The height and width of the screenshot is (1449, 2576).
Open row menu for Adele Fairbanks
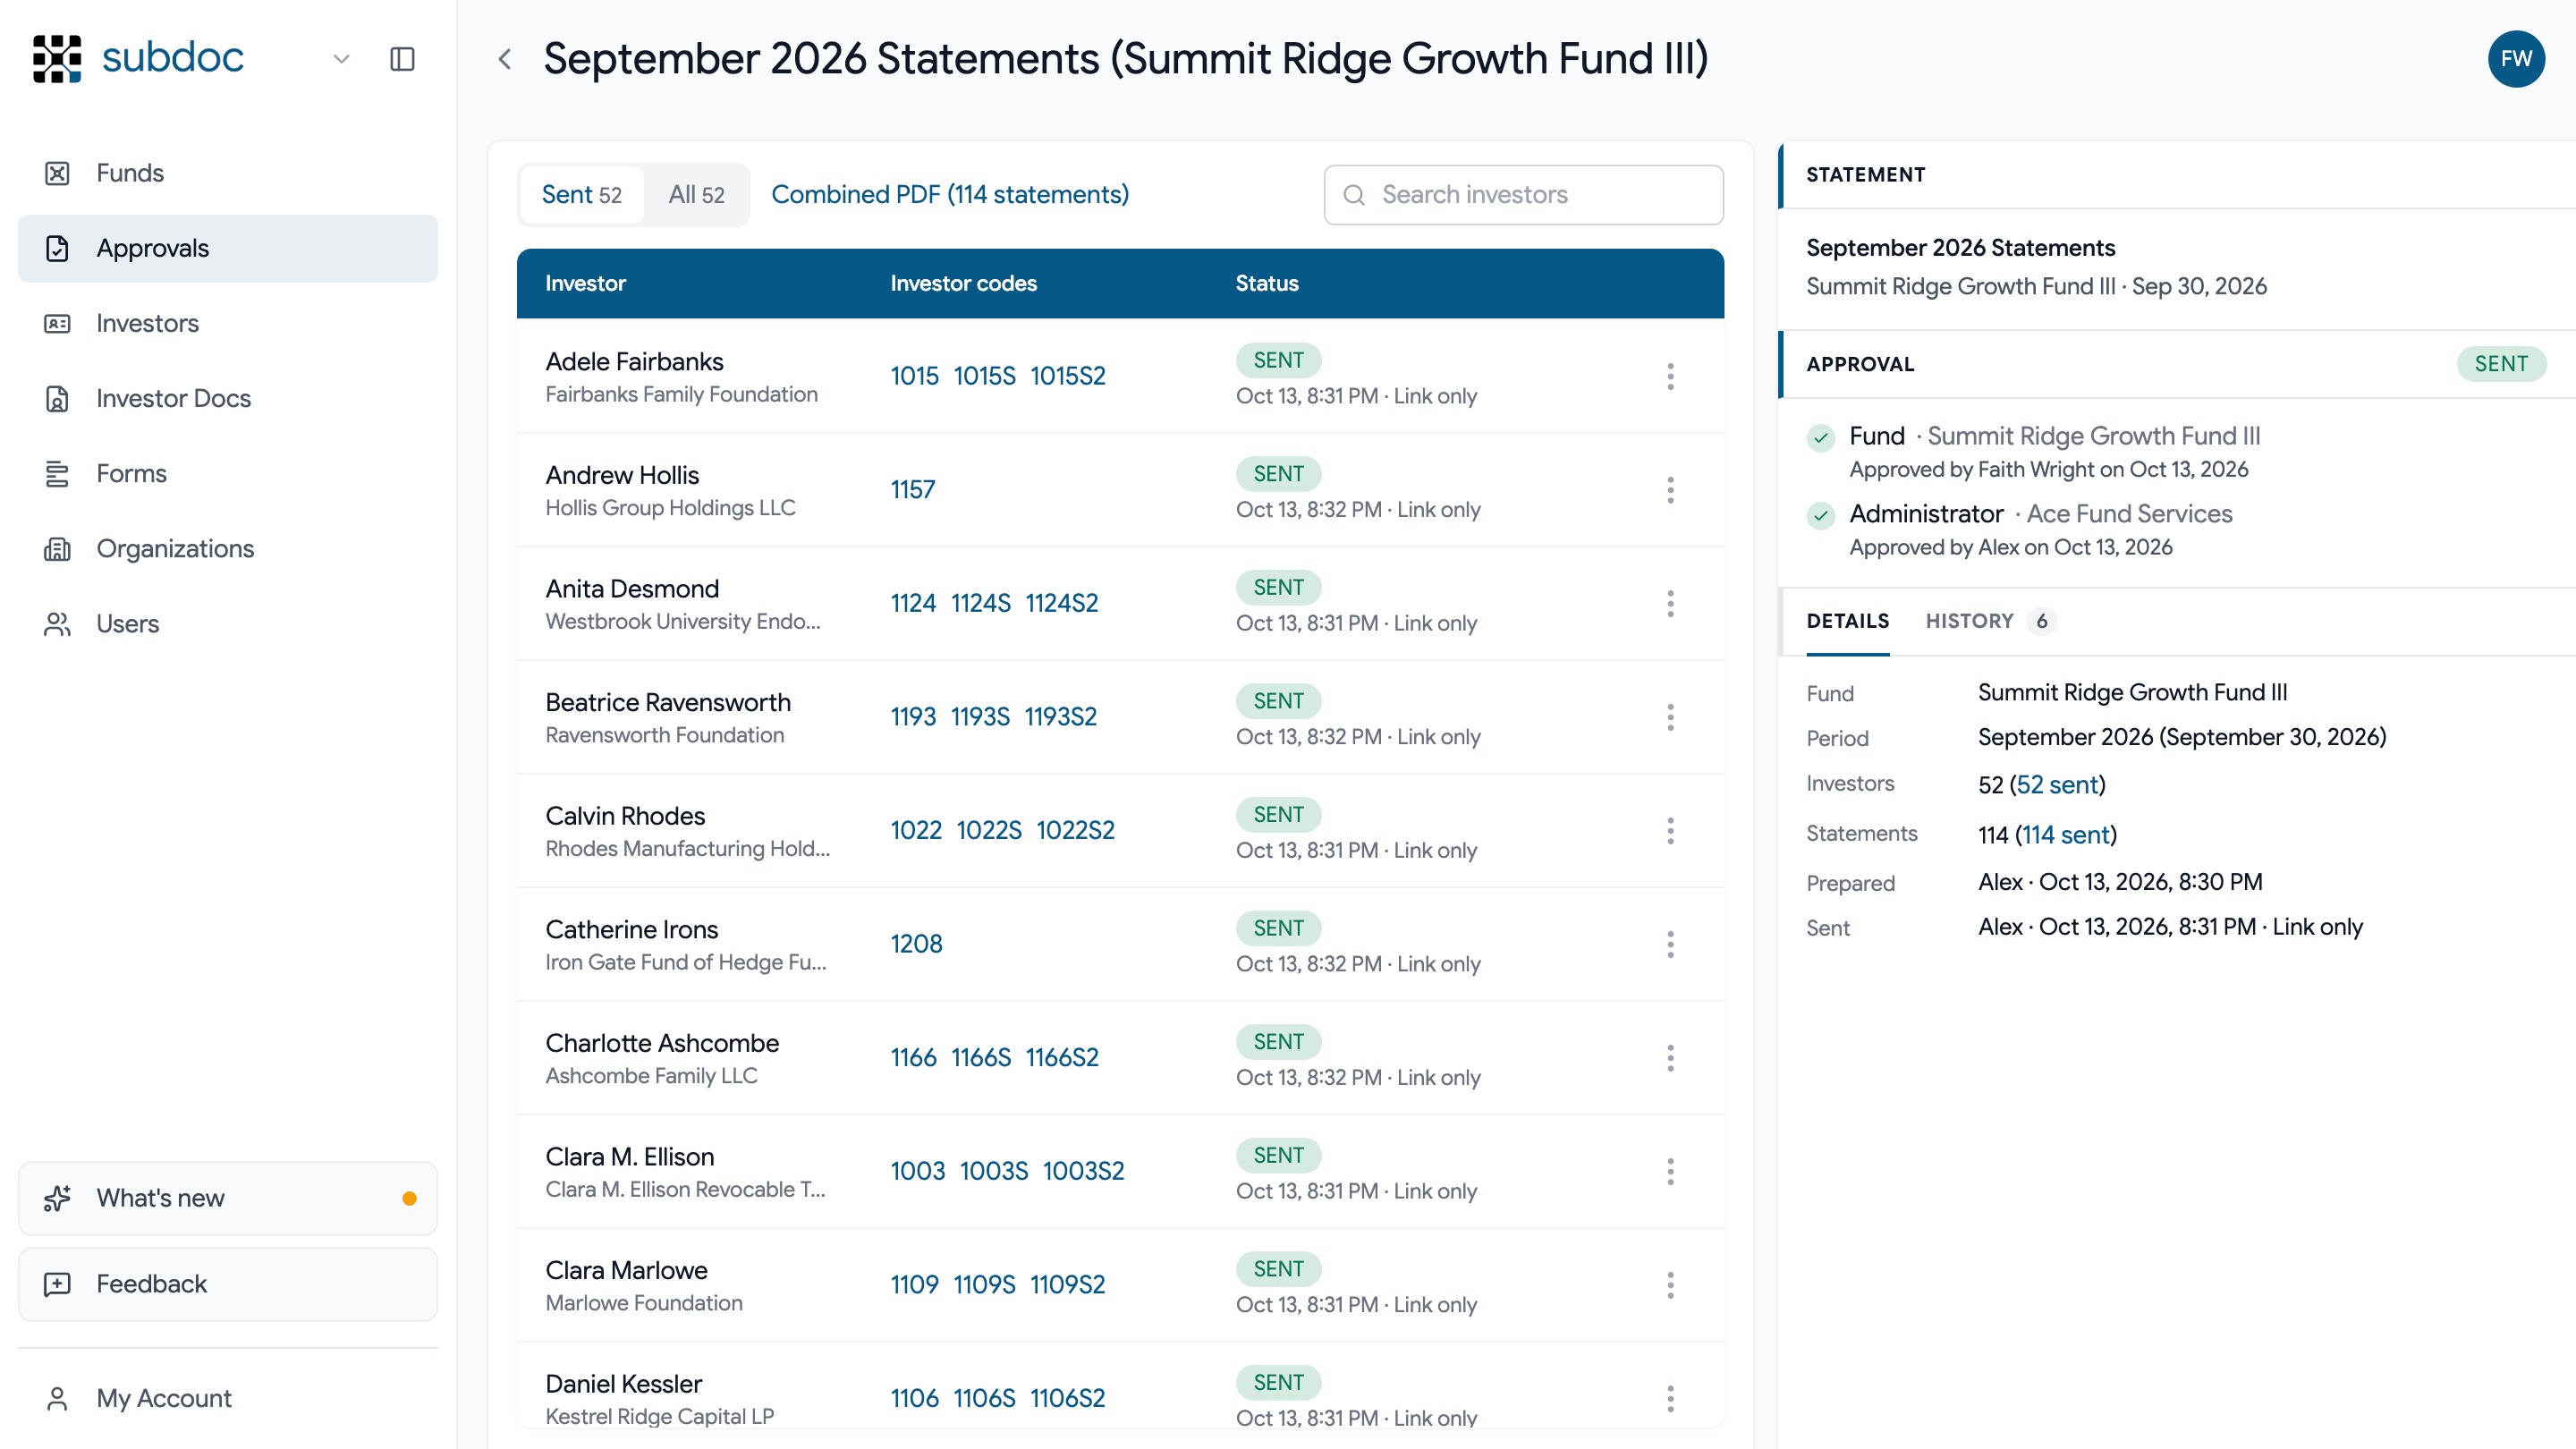[1670, 376]
